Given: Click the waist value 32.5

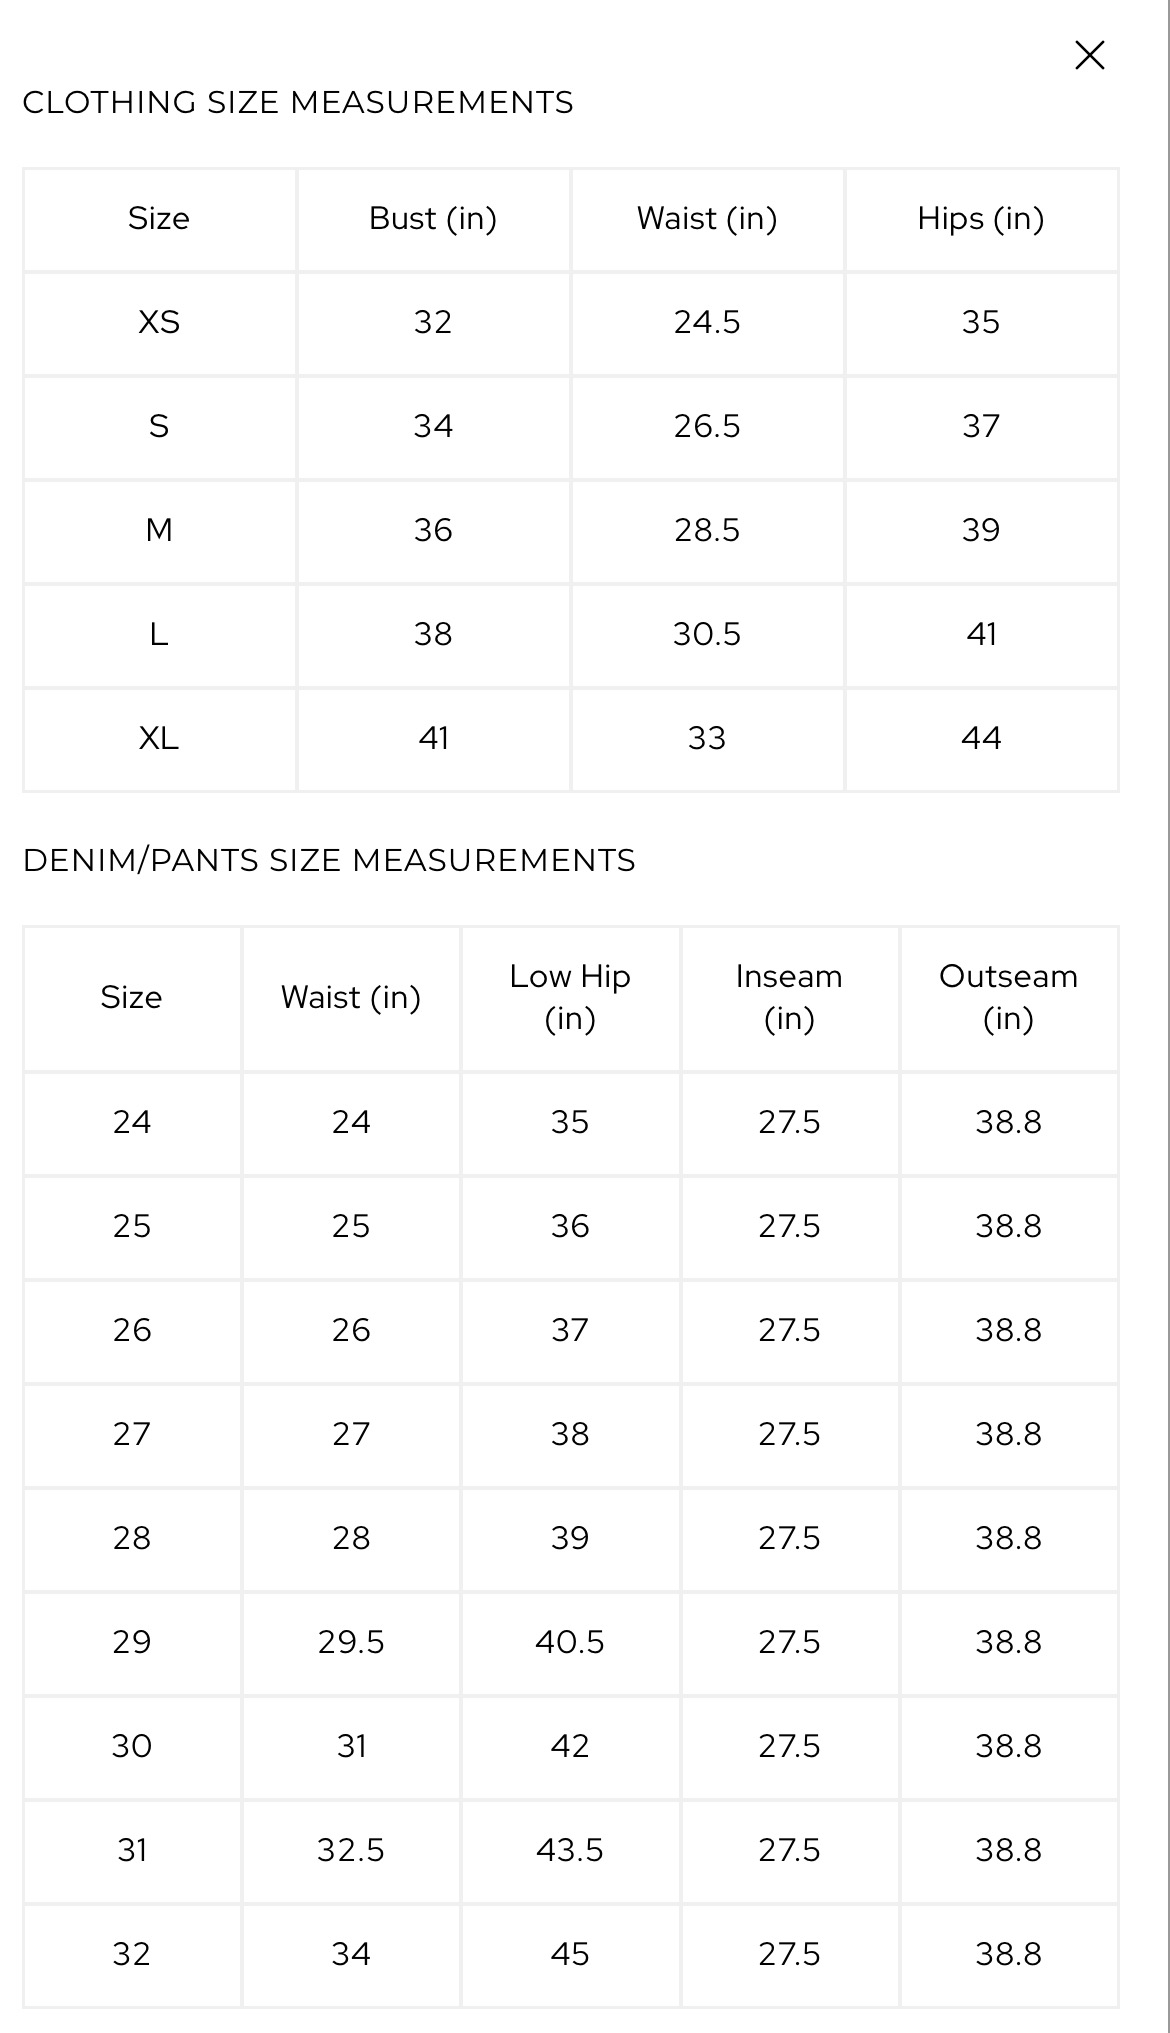Looking at the screenshot, I should point(351,1850).
